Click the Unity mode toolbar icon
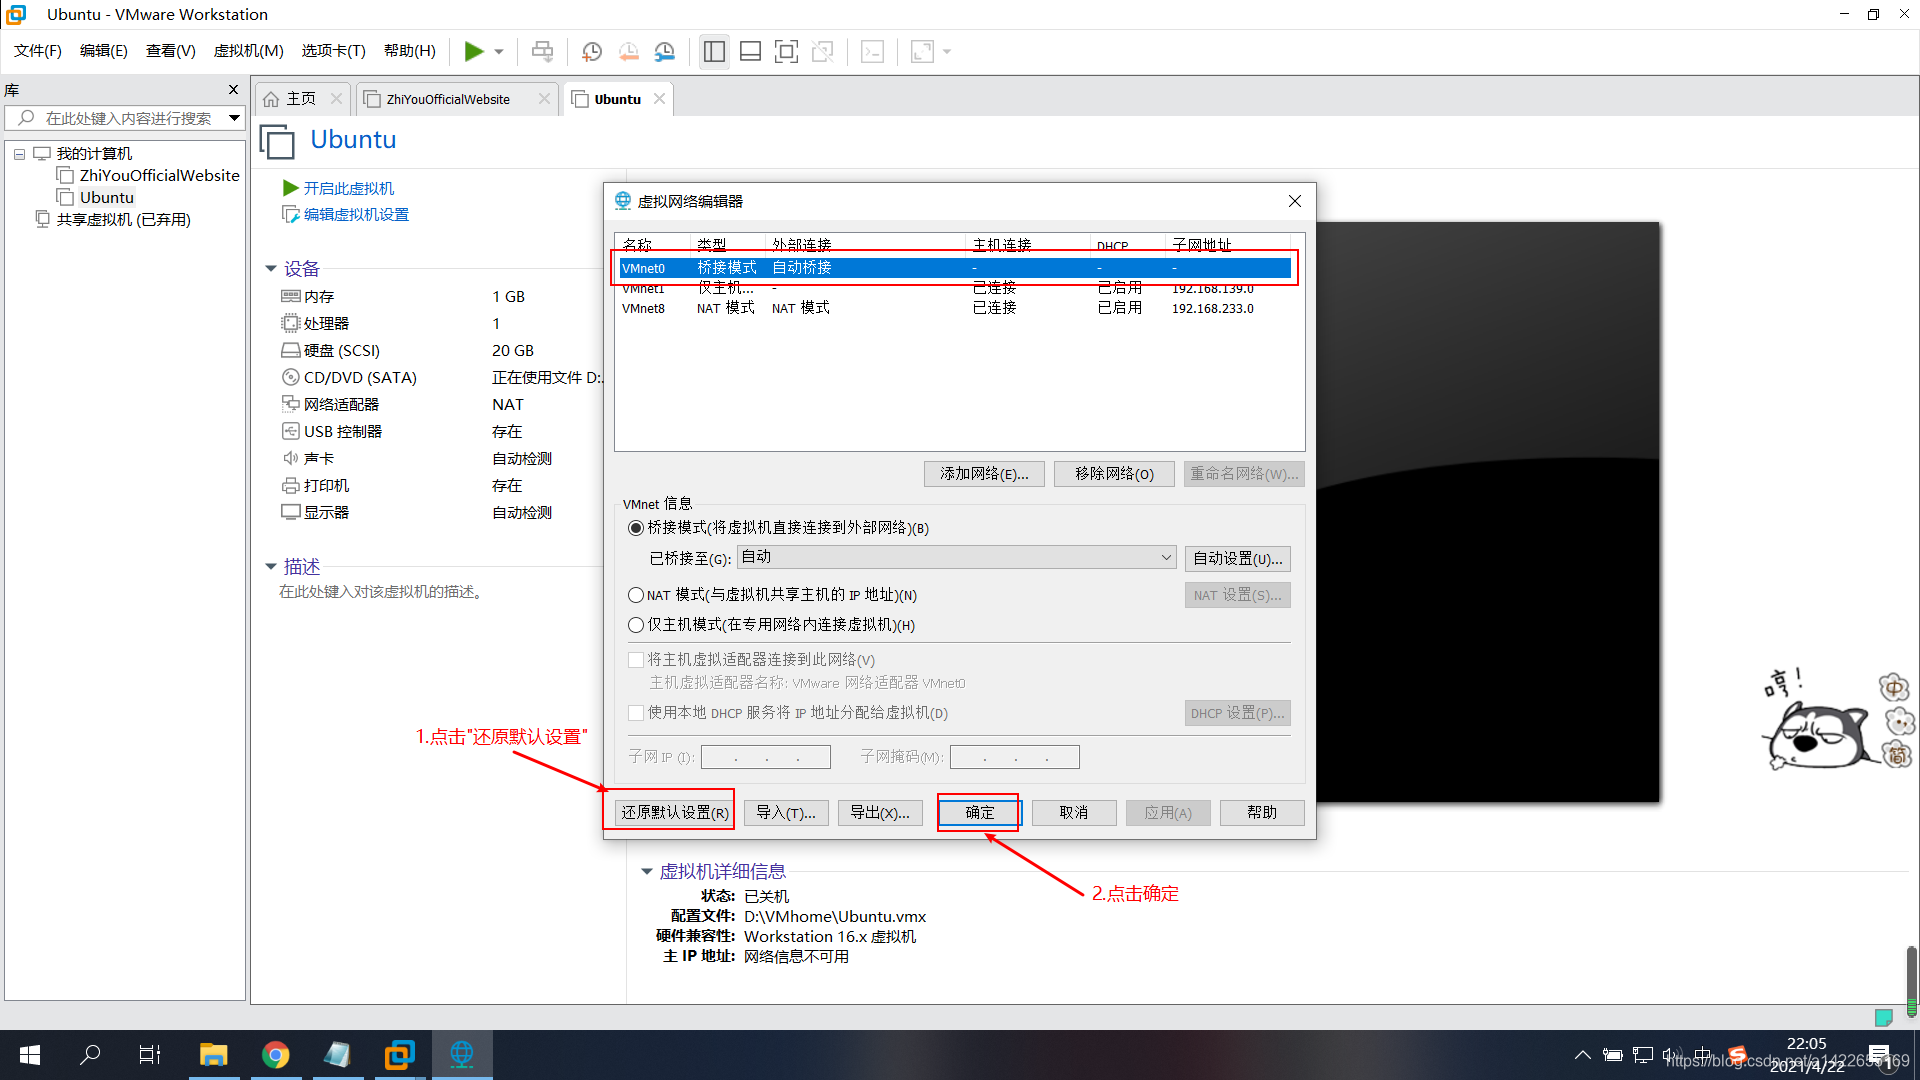The height and width of the screenshot is (1080, 1920). tap(823, 51)
